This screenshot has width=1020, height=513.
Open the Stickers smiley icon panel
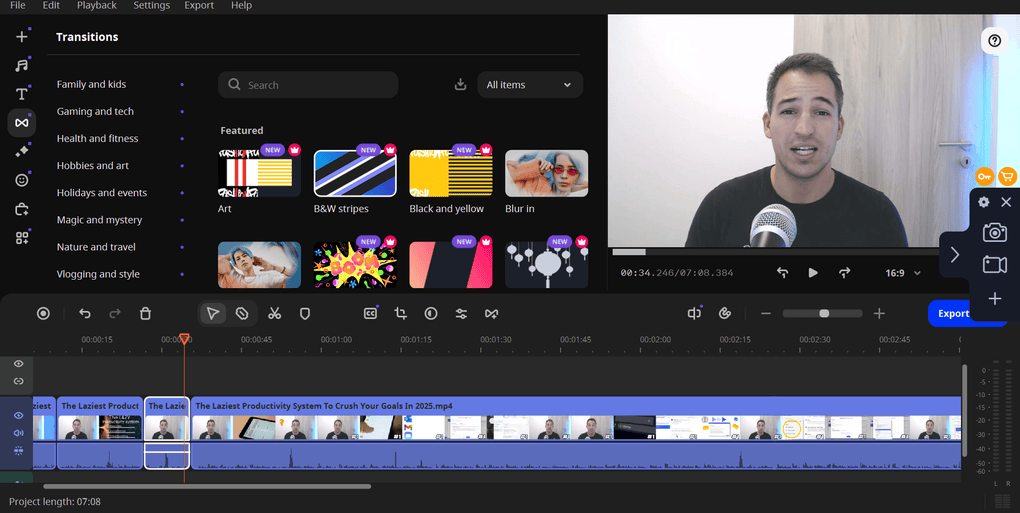pyautogui.click(x=21, y=180)
